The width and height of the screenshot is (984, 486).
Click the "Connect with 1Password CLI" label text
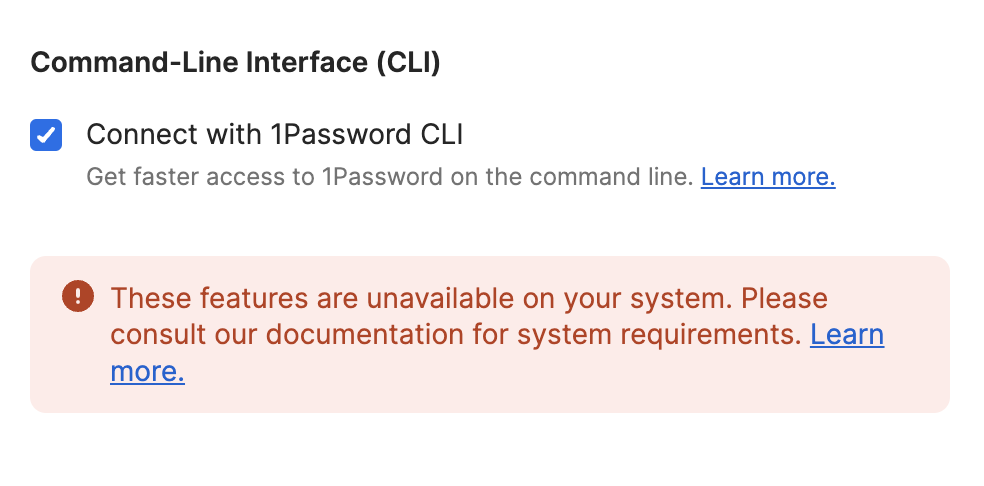[x=274, y=134]
